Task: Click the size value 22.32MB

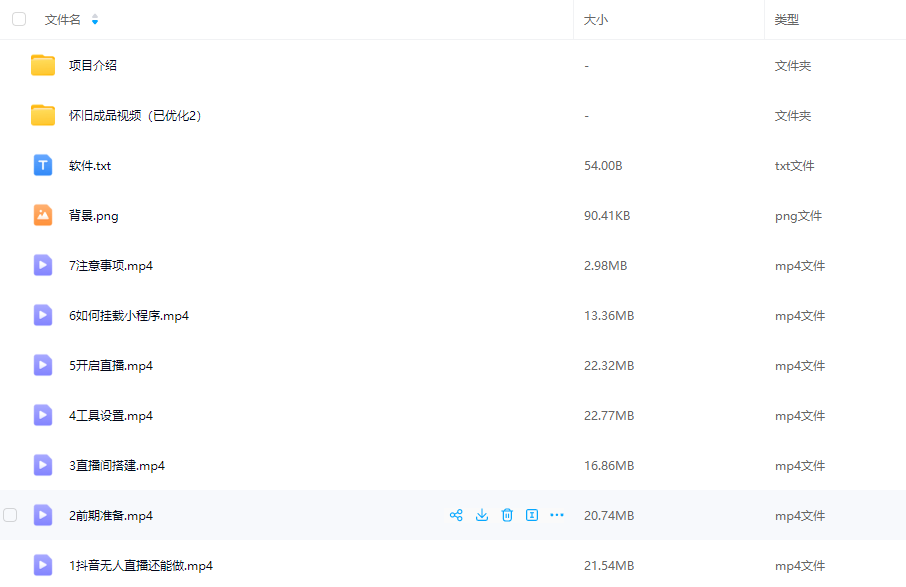Action: coord(609,366)
